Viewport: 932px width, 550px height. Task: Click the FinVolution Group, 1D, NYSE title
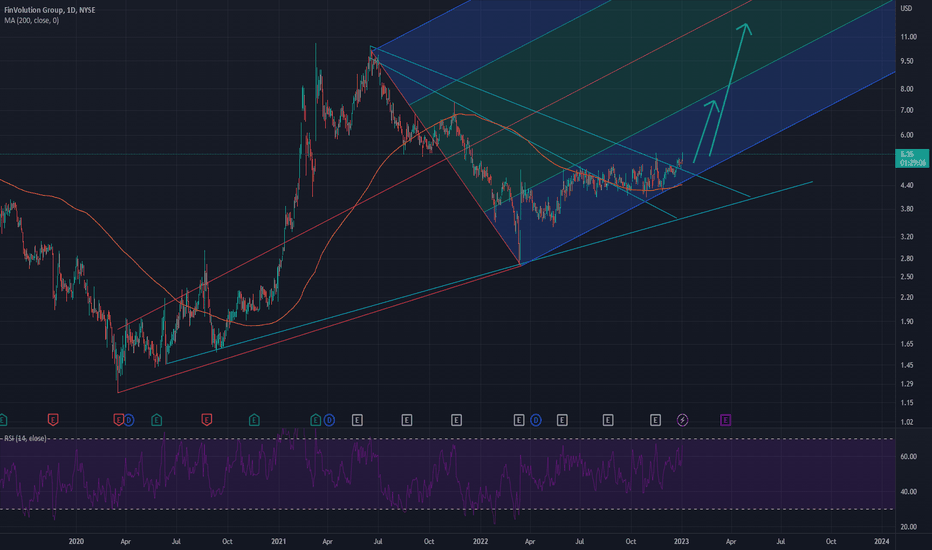(x=49, y=10)
